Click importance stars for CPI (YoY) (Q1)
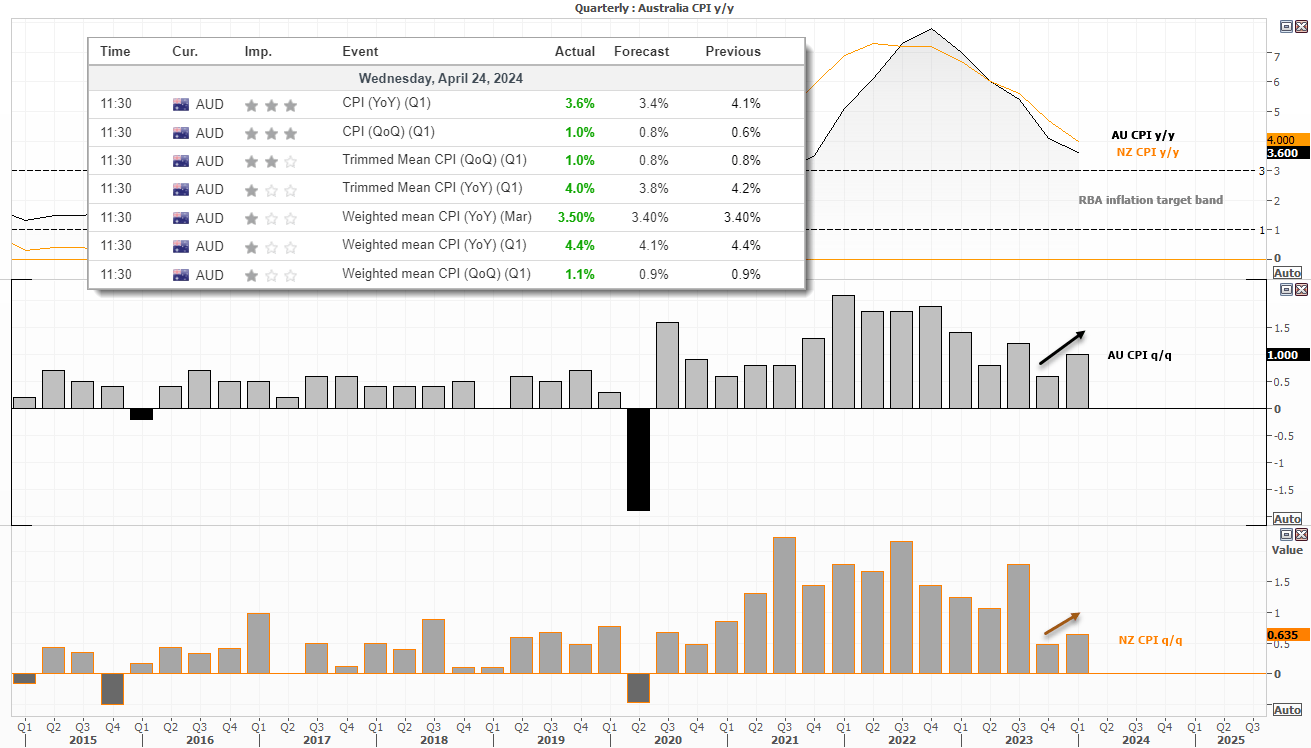Screen dimensions: 1311x748 (271, 104)
